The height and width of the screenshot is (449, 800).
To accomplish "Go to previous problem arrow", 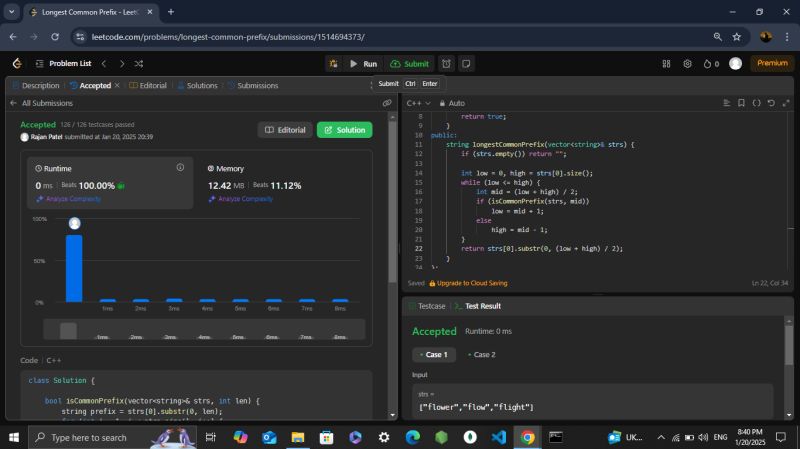I will 104,64.
